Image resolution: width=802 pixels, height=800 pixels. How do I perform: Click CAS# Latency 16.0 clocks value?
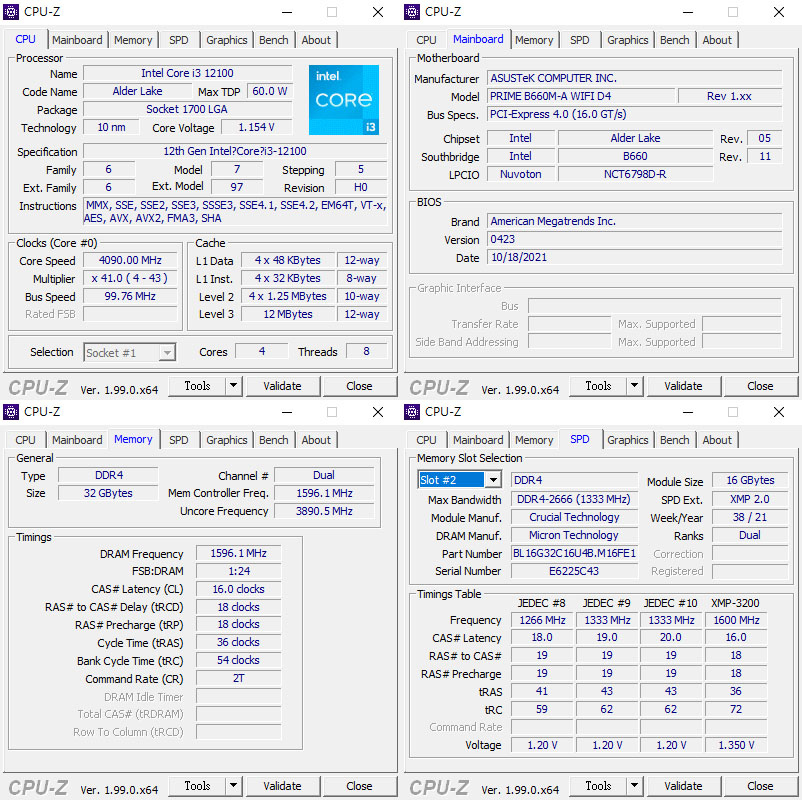[238, 589]
